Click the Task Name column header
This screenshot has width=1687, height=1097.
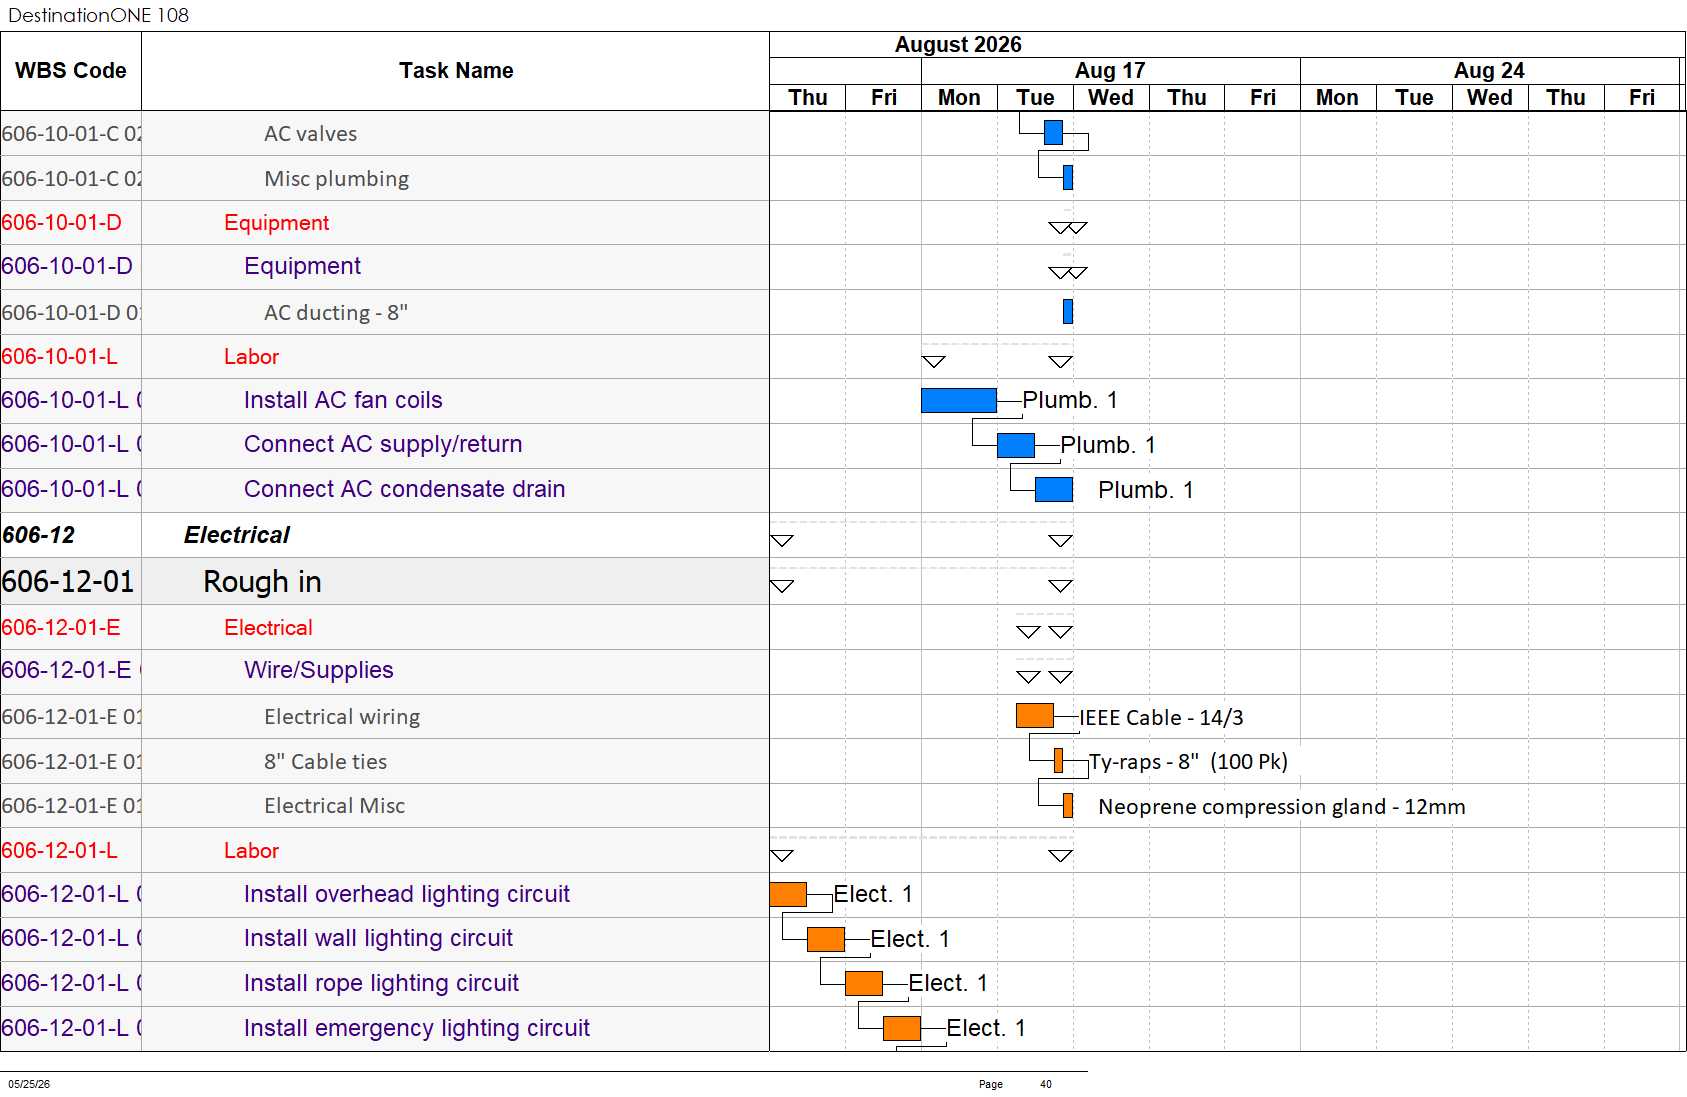click(456, 71)
